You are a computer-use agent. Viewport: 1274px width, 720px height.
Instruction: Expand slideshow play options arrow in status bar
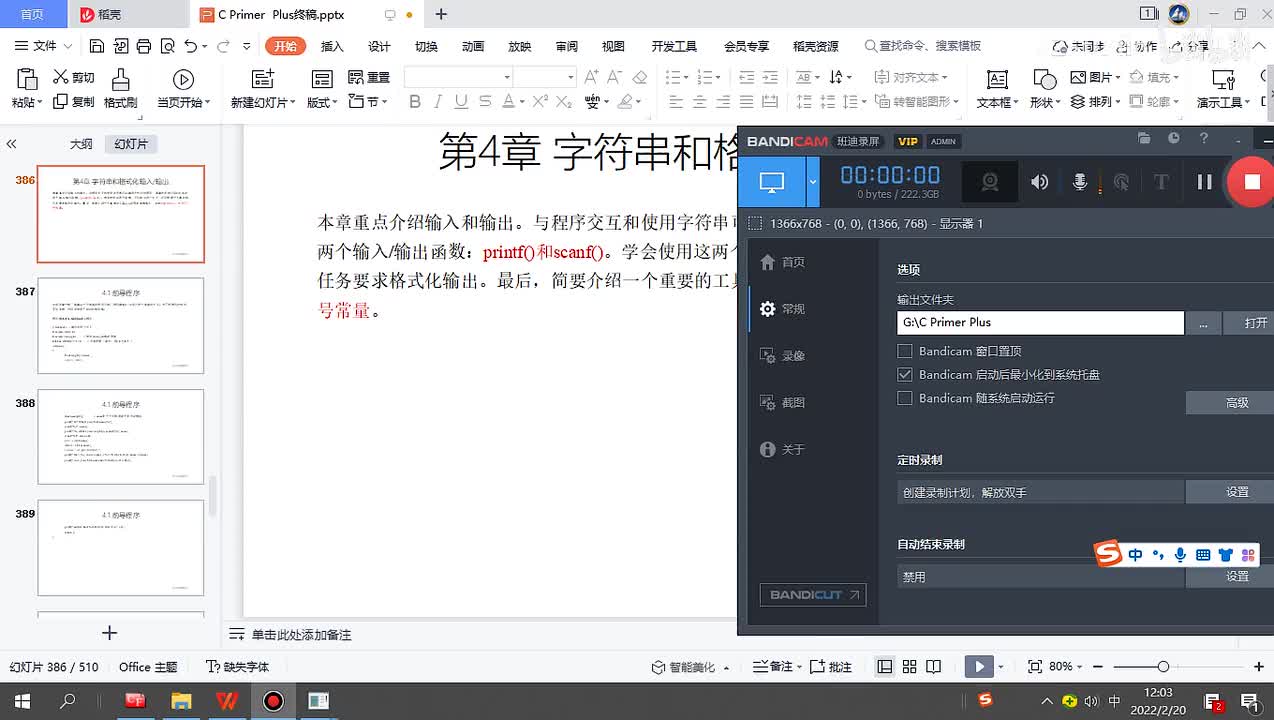click(x=1001, y=666)
